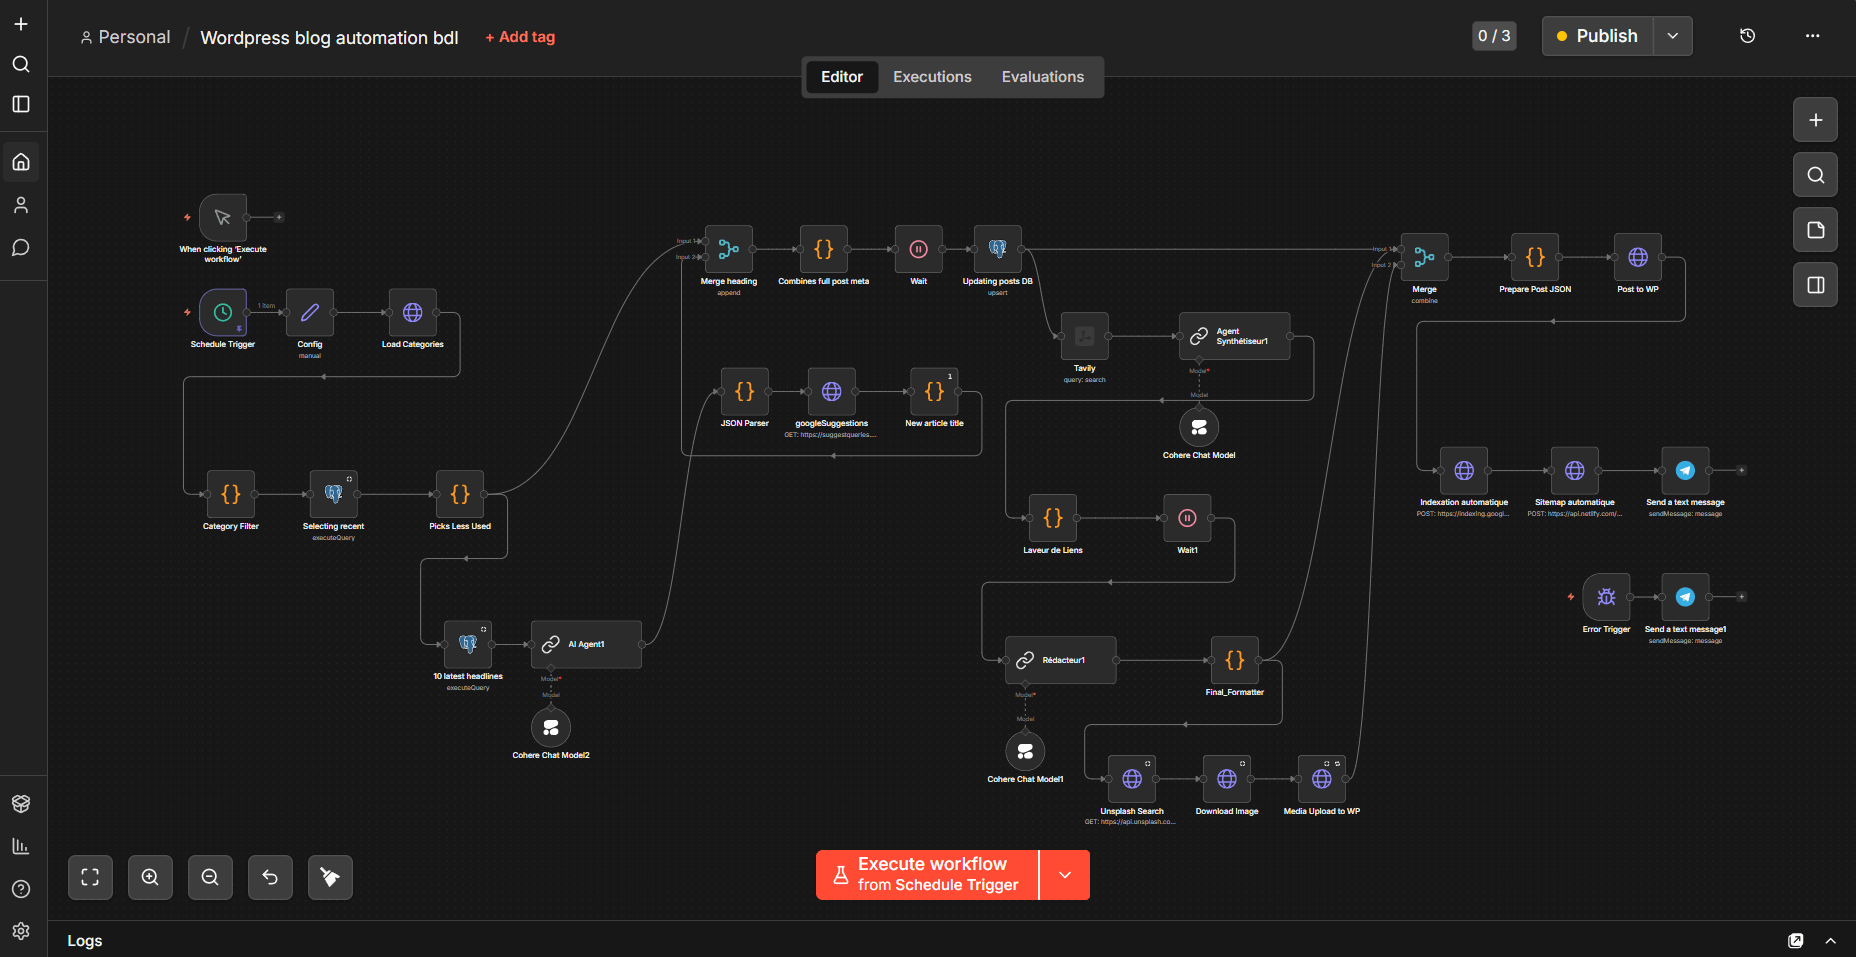Click Add tag link
This screenshot has height=957, width=1856.
520,37
